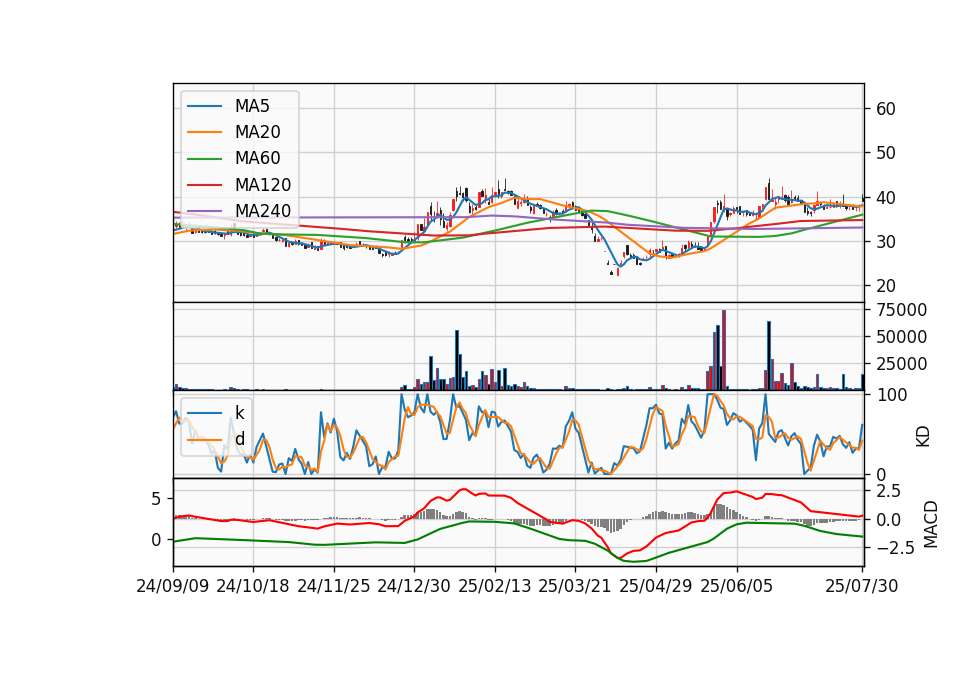The height and width of the screenshot is (690, 960).
Task: Click the KD axis title
Action: coord(923,437)
